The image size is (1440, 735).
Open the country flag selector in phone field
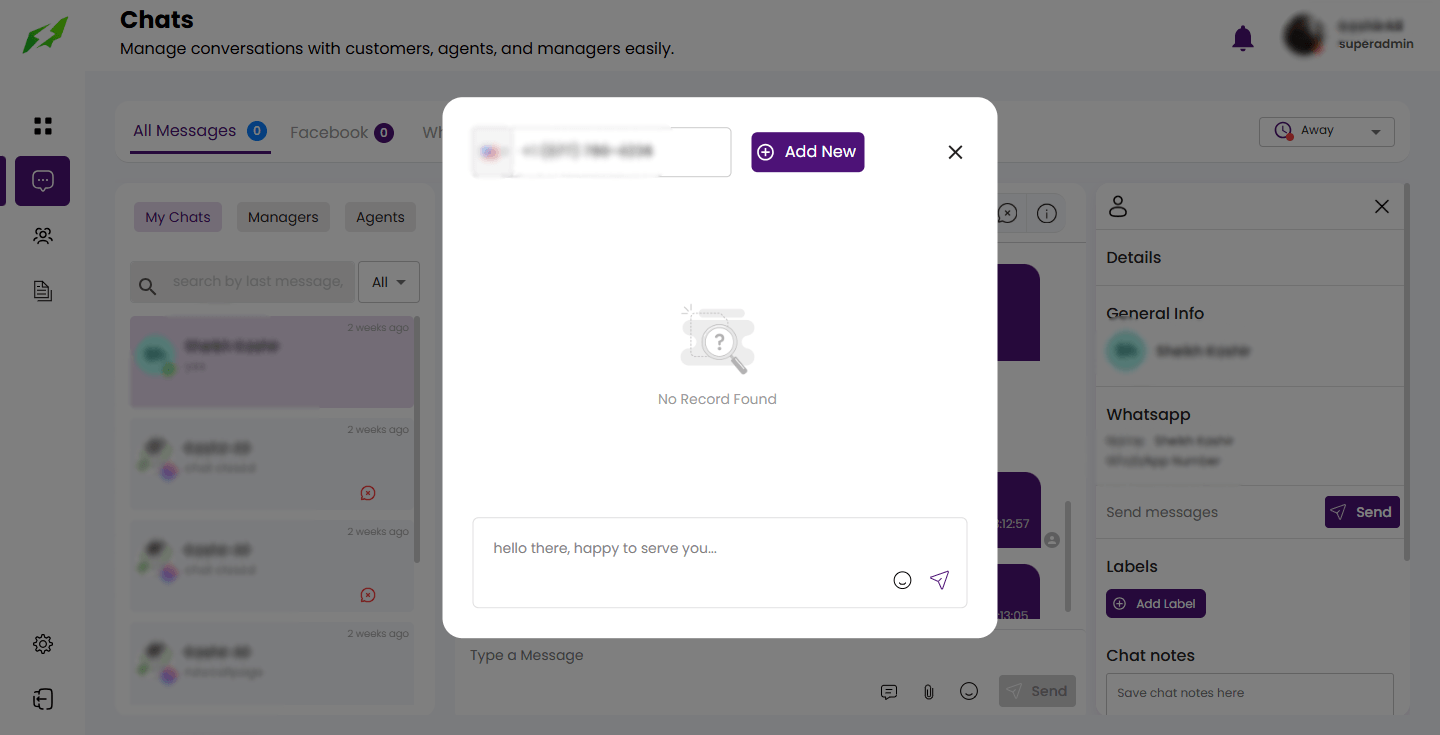click(491, 152)
